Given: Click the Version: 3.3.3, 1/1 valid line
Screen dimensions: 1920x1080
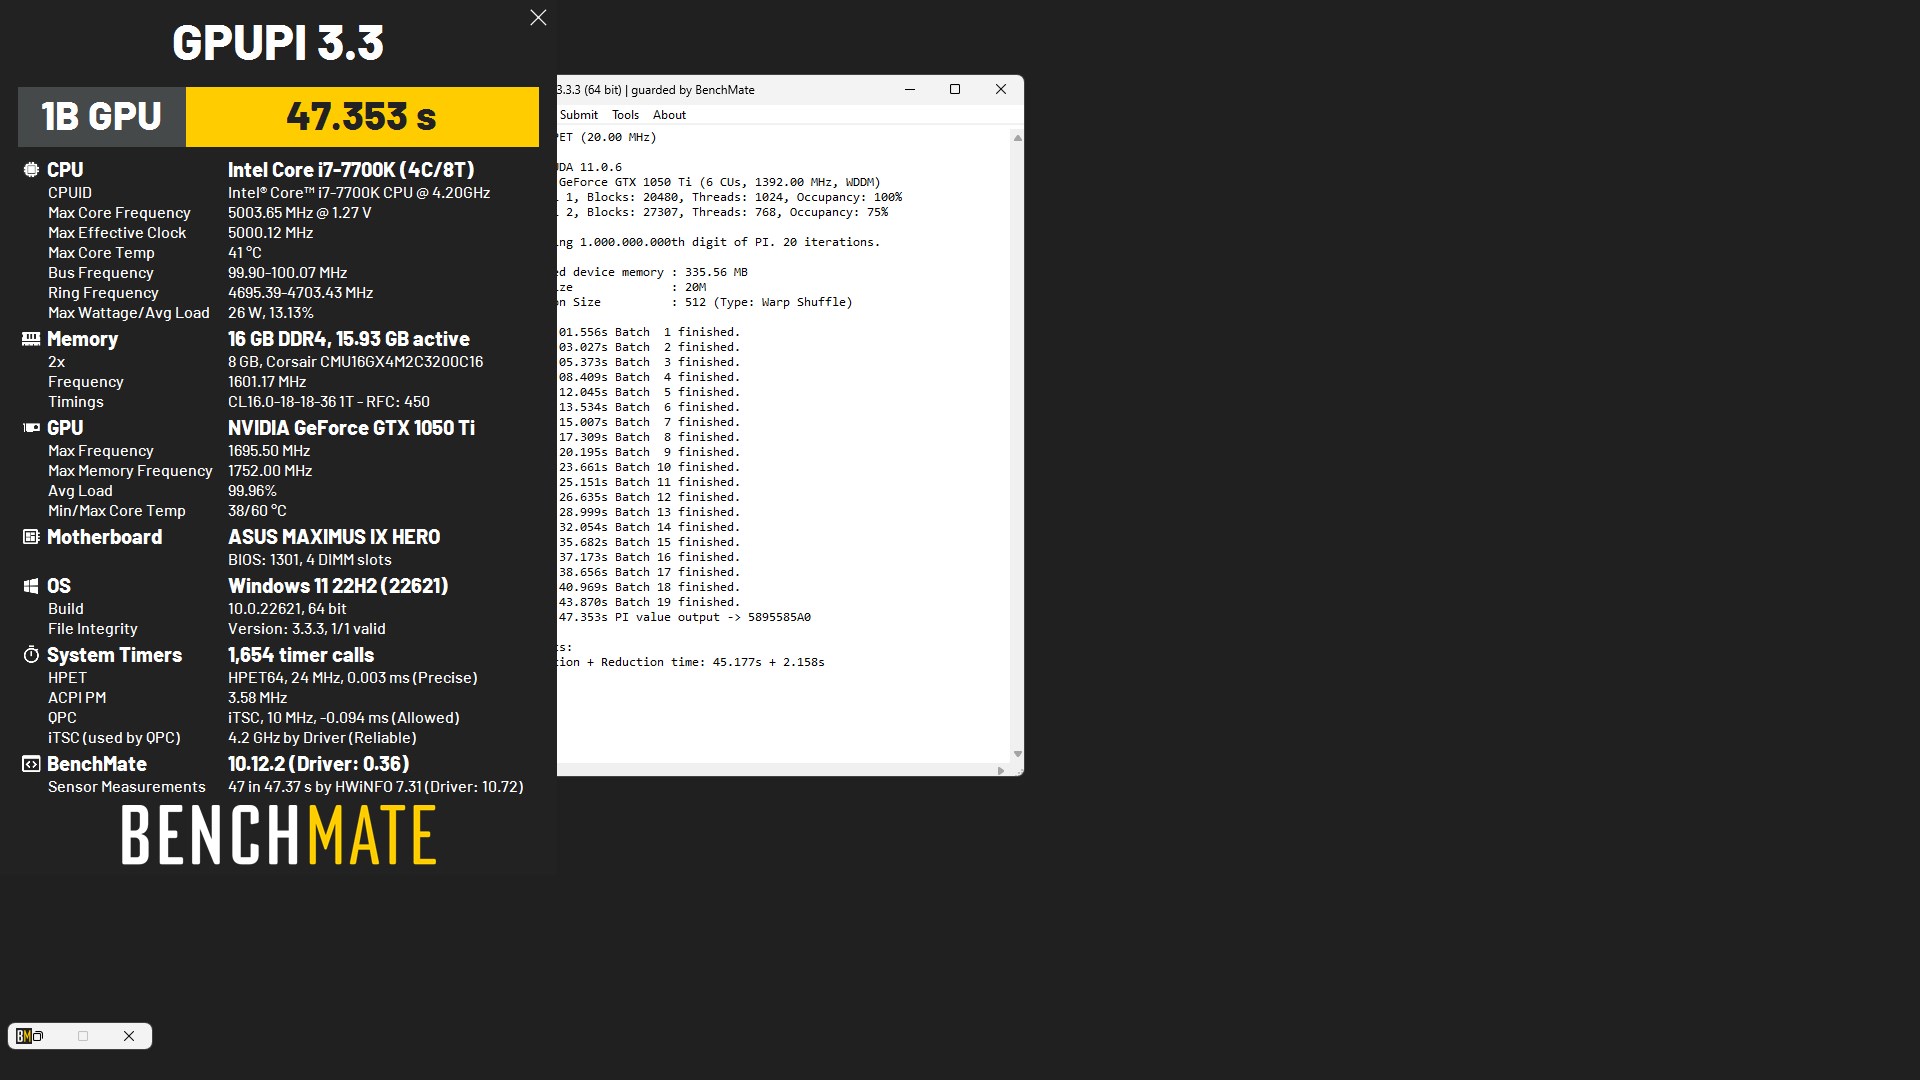Looking at the screenshot, I should point(307,629).
